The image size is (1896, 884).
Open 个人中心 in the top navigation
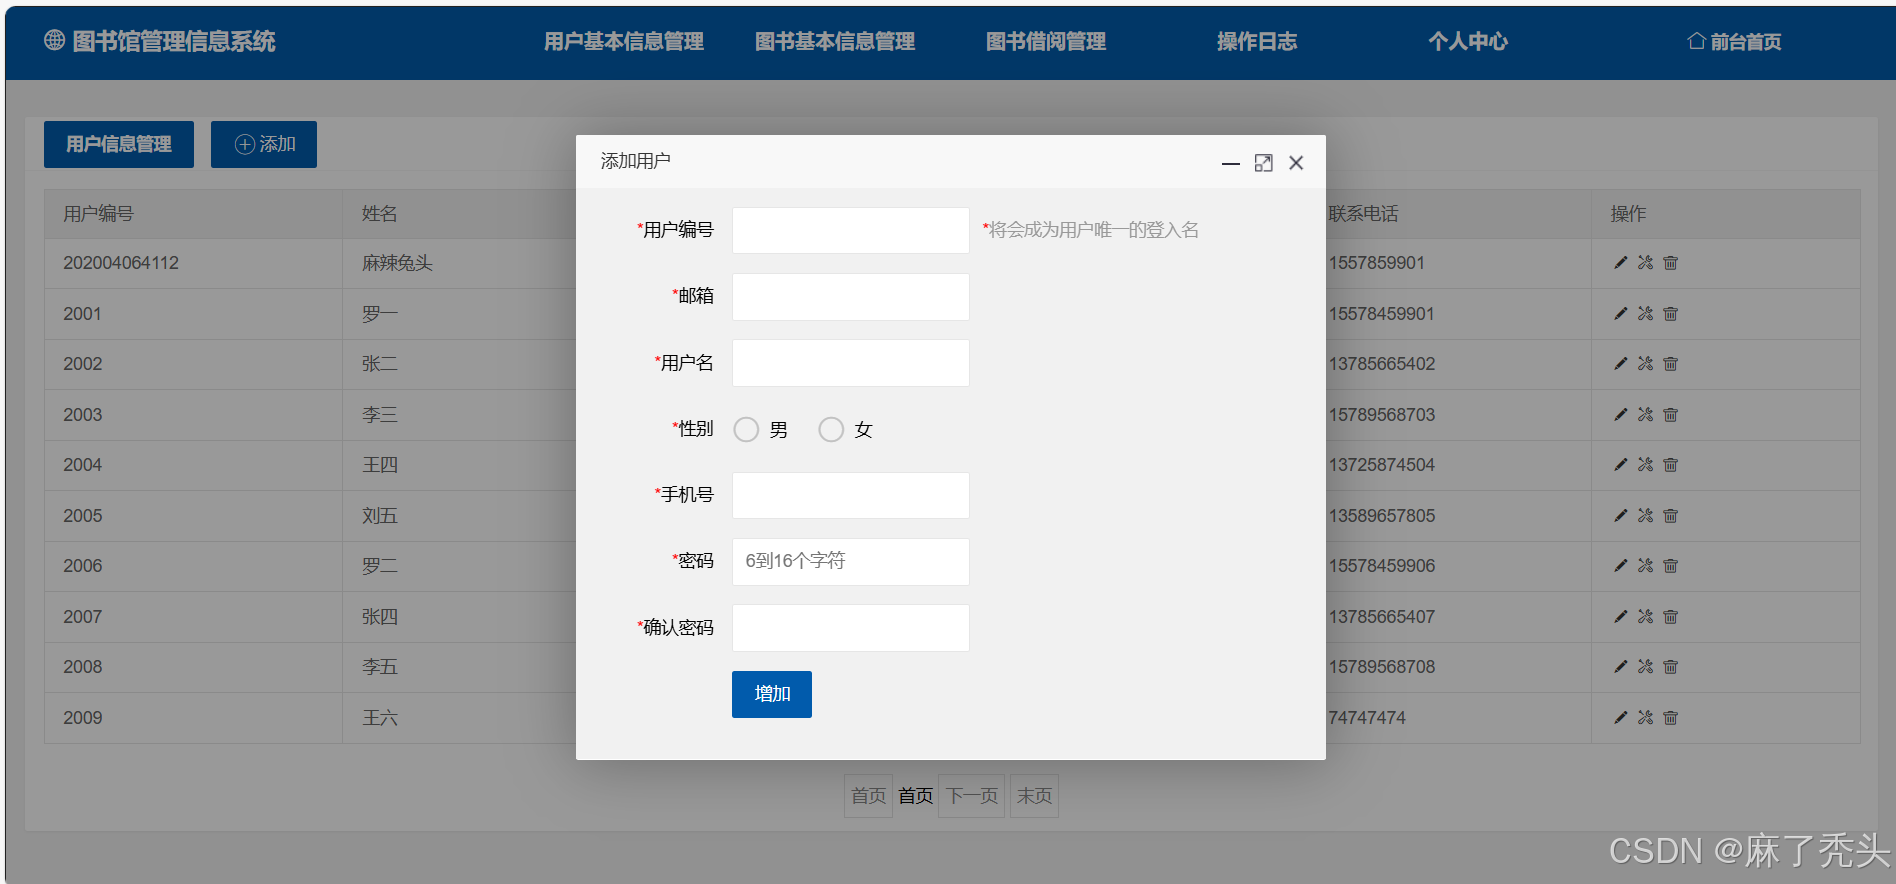click(1468, 41)
